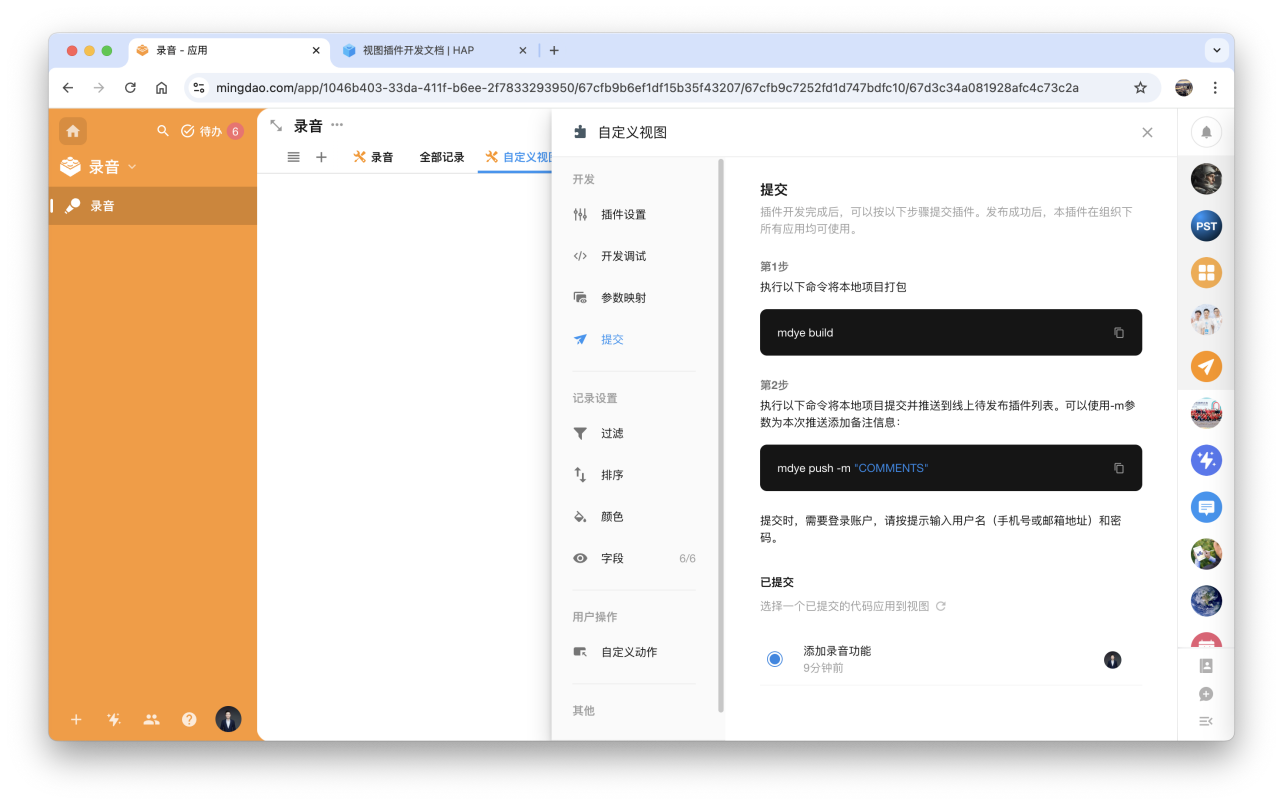
Task: Click the browser address bar URL
Action: coord(646,88)
